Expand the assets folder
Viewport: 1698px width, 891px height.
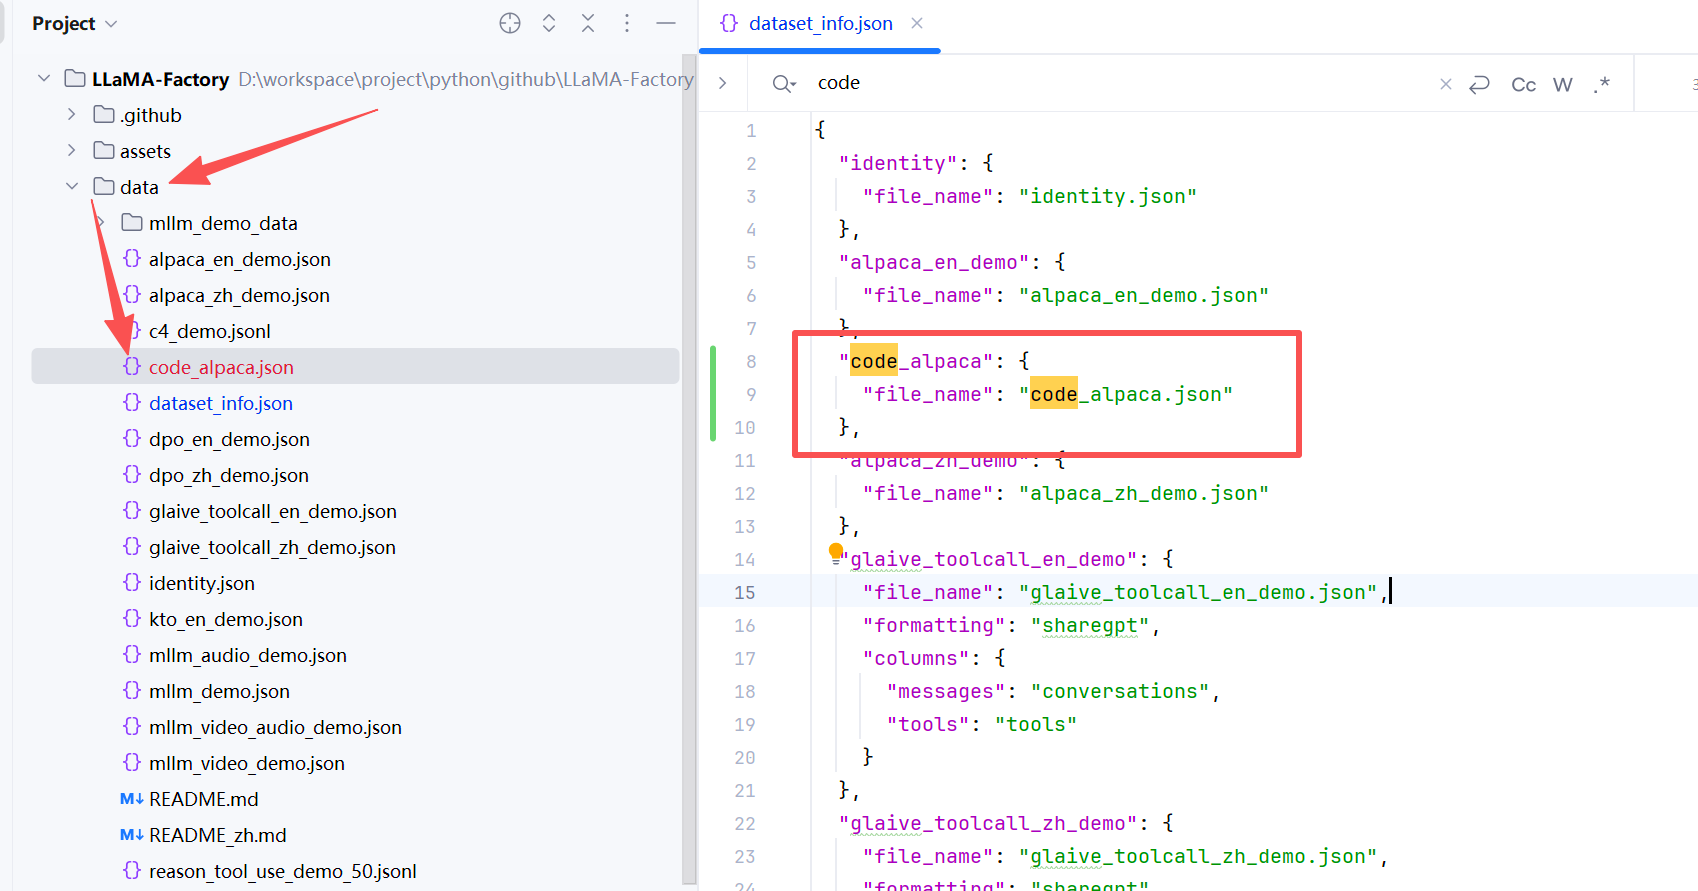[72, 150]
